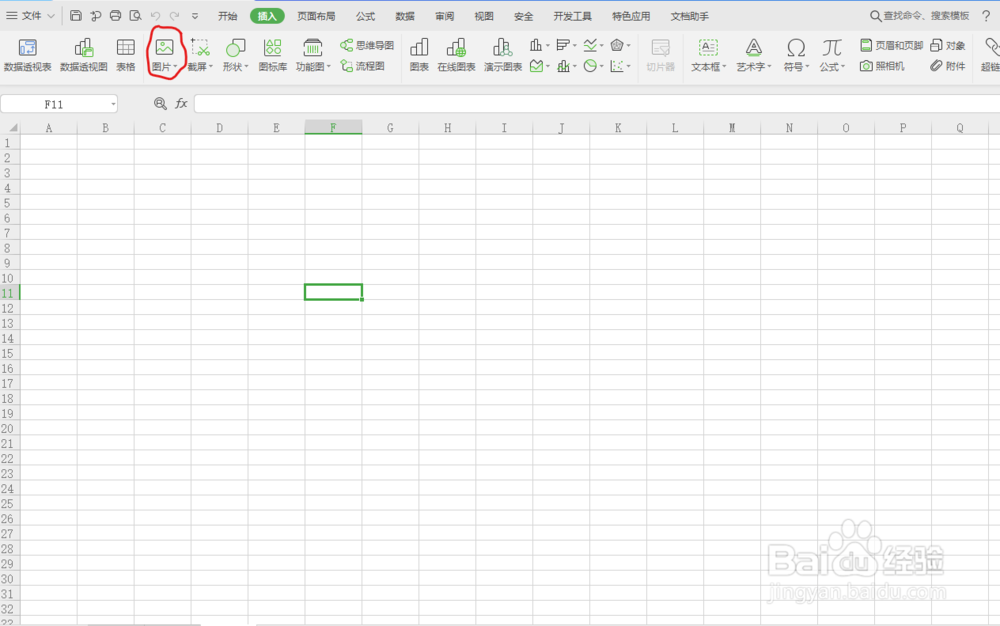The image size is (1000, 626).
Task: Insert a 附件 attachment
Action: point(948,66)
